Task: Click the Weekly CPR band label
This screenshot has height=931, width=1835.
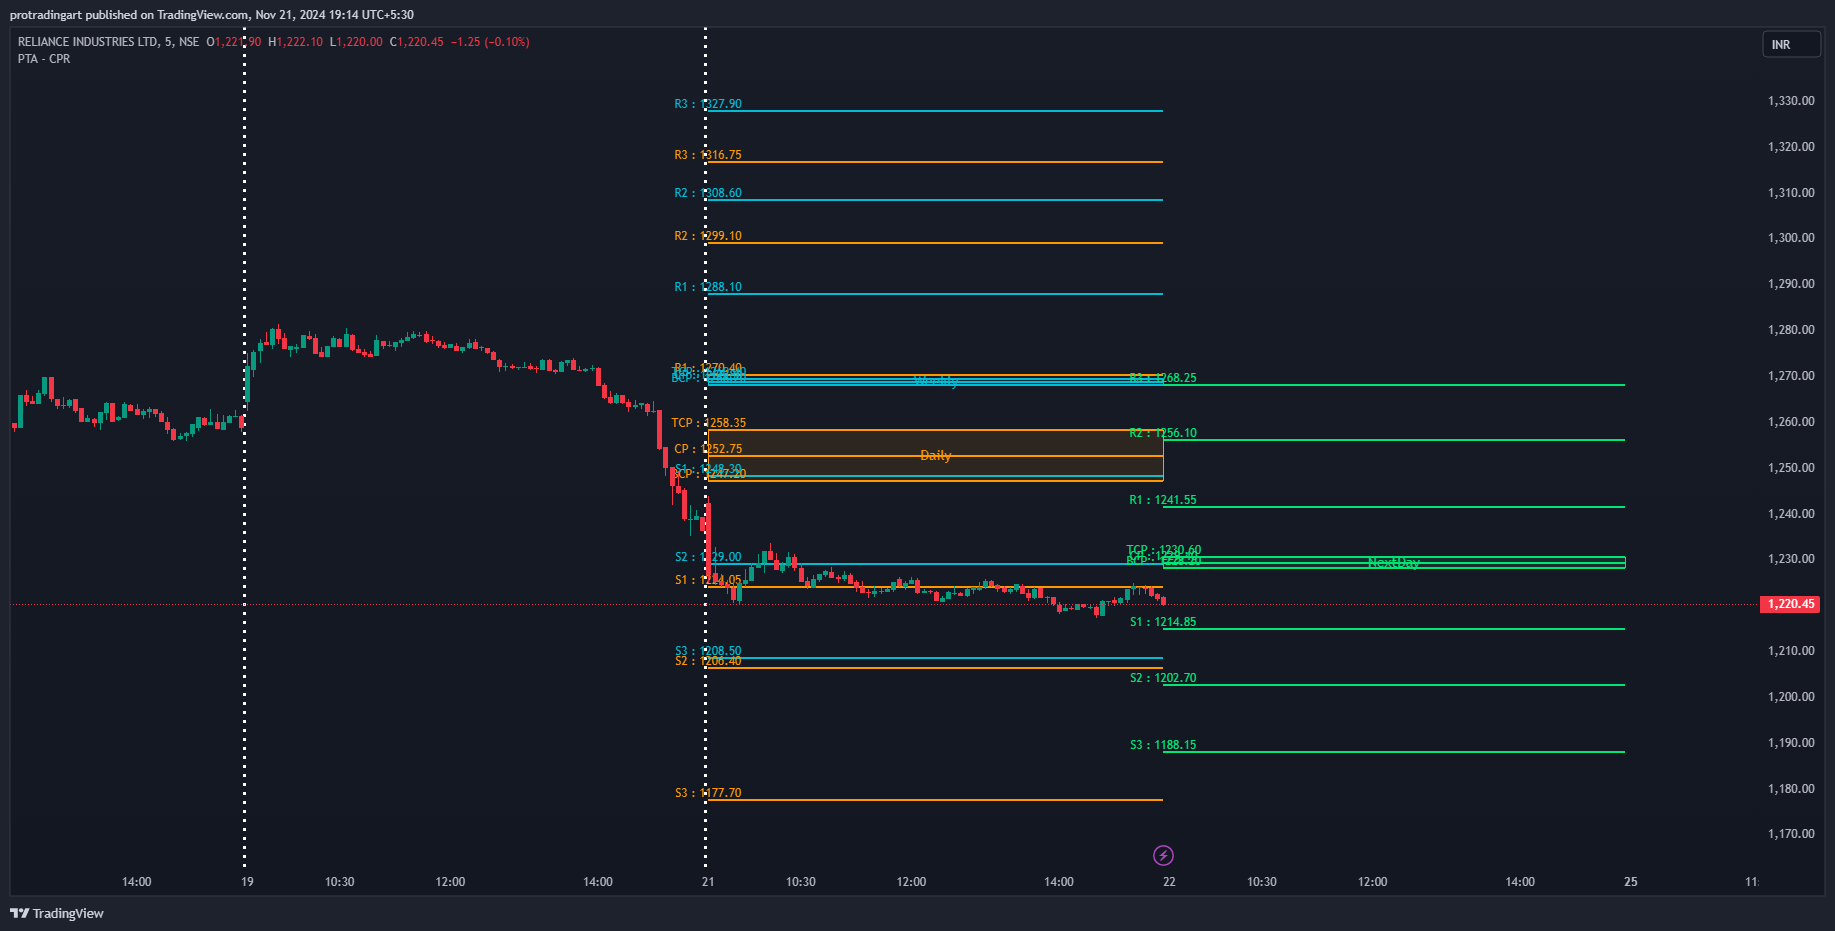Action: [936, 381]
